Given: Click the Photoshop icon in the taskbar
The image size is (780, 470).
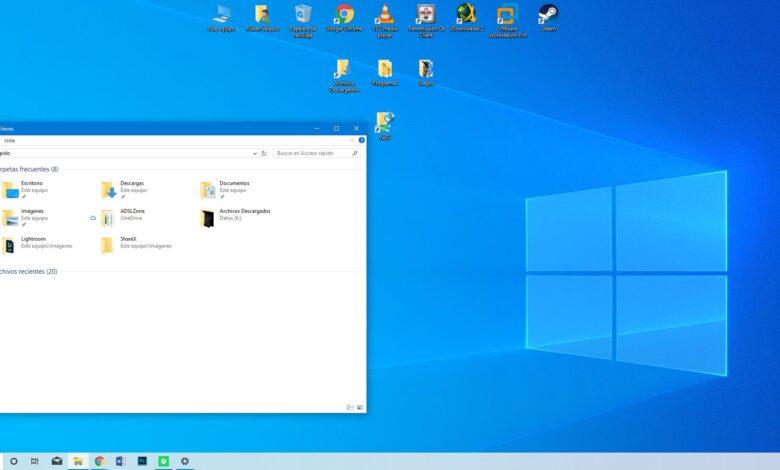Looking at the screenshot, I should coord(143,461).
